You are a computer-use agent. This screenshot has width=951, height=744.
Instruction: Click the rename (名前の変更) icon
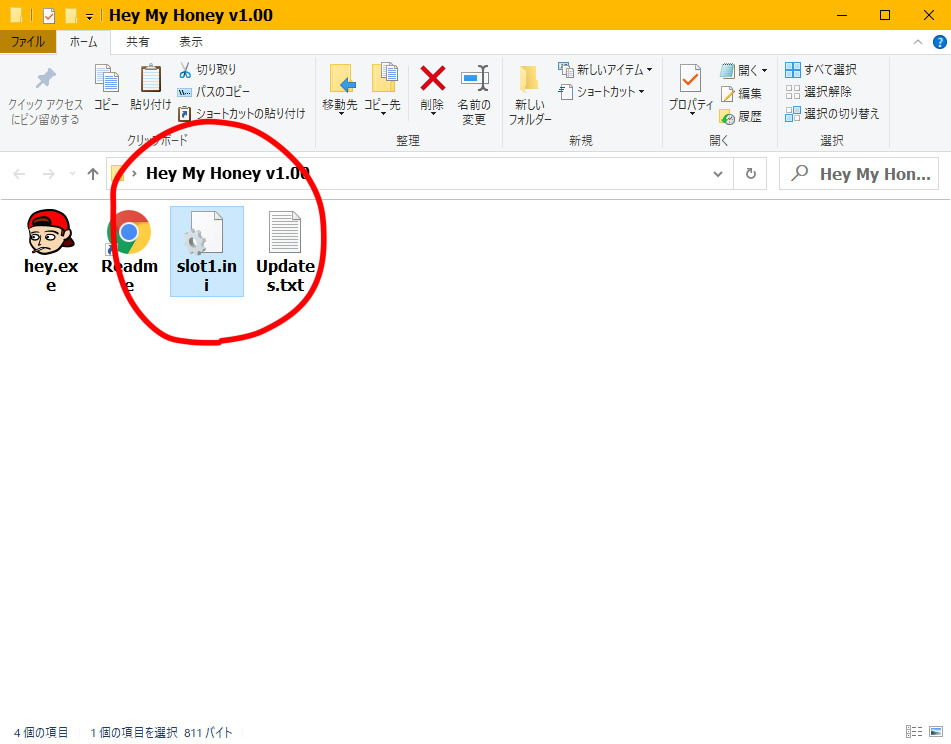tap(474, 78)
